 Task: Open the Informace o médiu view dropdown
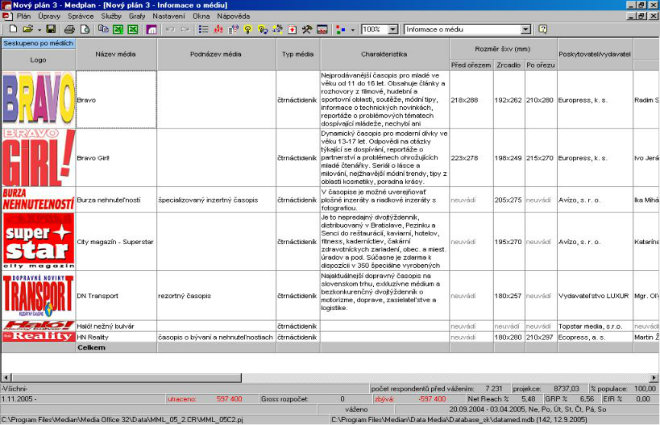[526, 29]
